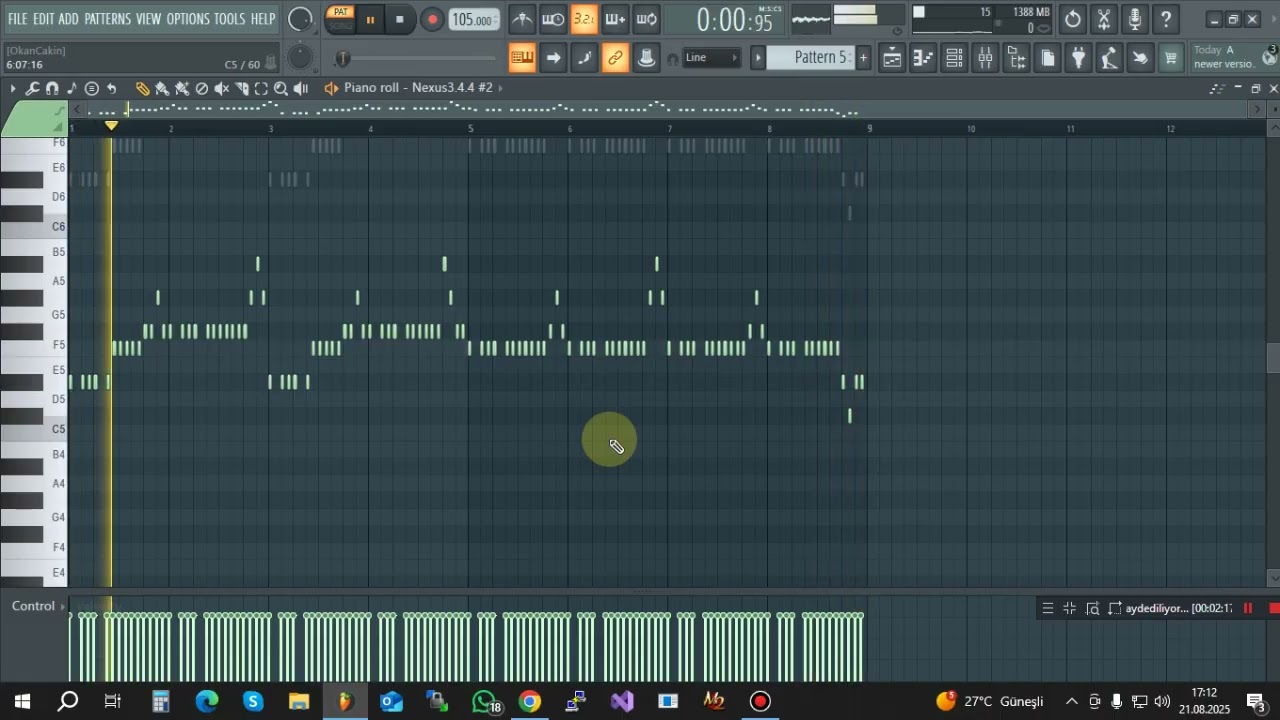Screen dimensions: 1280x720
Task: Open the project picker (pages icon)
Action: pos(1047,58)
